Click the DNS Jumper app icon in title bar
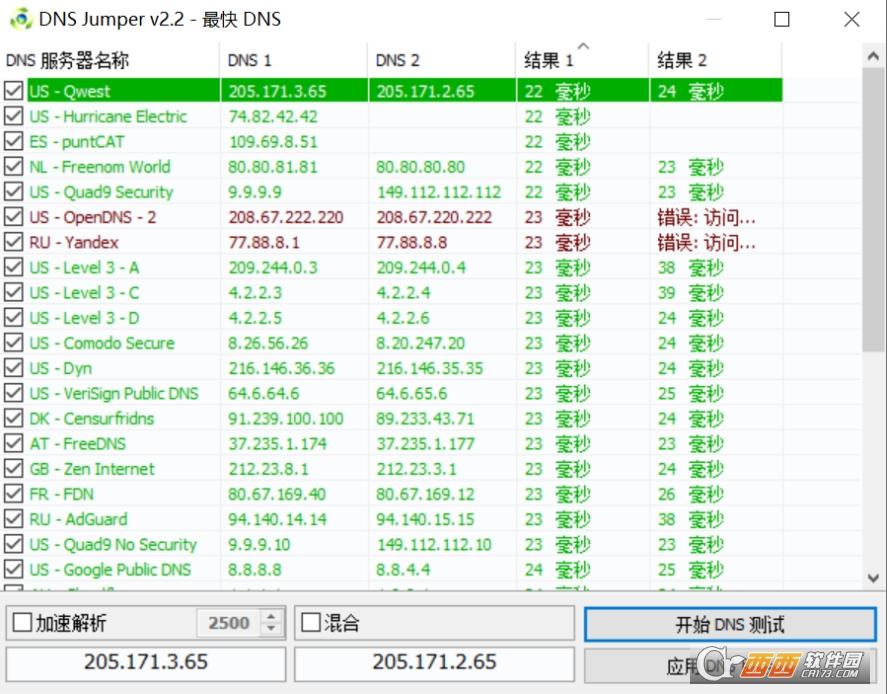890x694 pixels. pos(22,19)
